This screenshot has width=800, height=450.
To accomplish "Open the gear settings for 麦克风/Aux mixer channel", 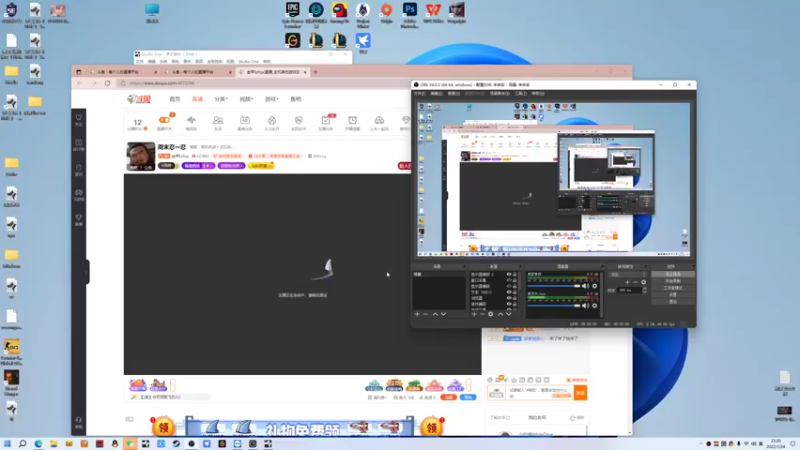I will click(594, 306).
